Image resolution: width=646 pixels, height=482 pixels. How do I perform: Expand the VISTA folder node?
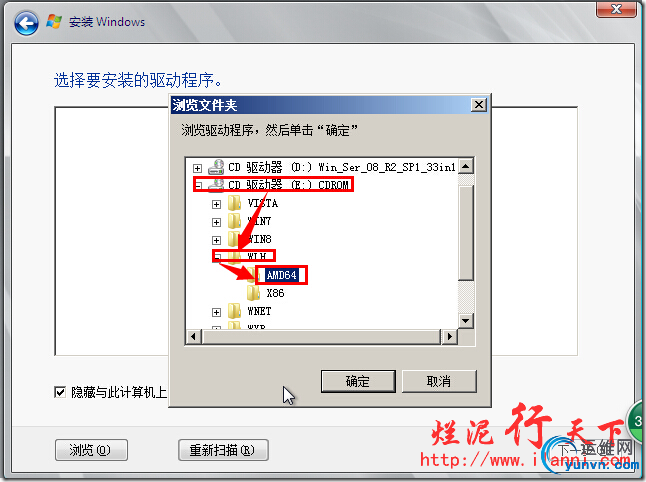pyautogui.click(x=216, y=204)
